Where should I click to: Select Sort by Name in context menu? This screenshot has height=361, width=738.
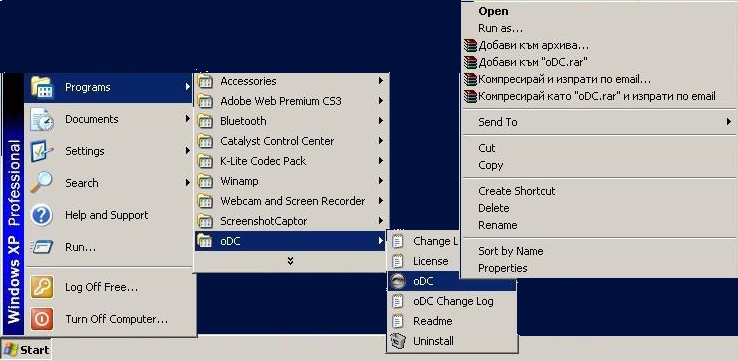(510, 251)
